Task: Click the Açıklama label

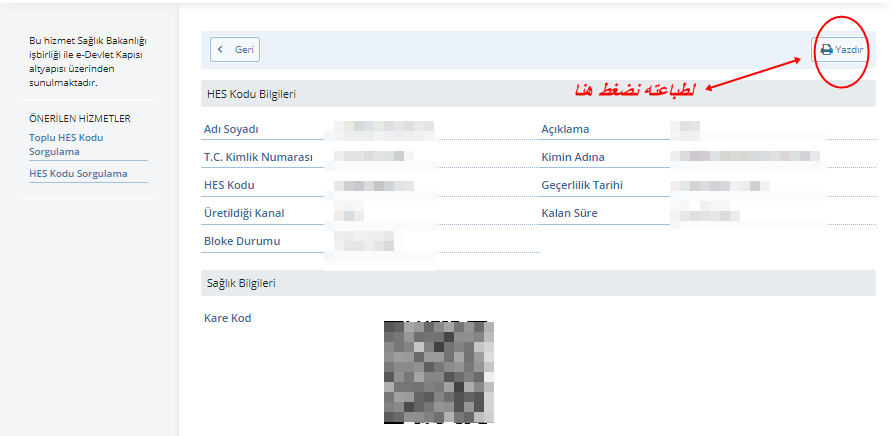Action: (565, 129)
